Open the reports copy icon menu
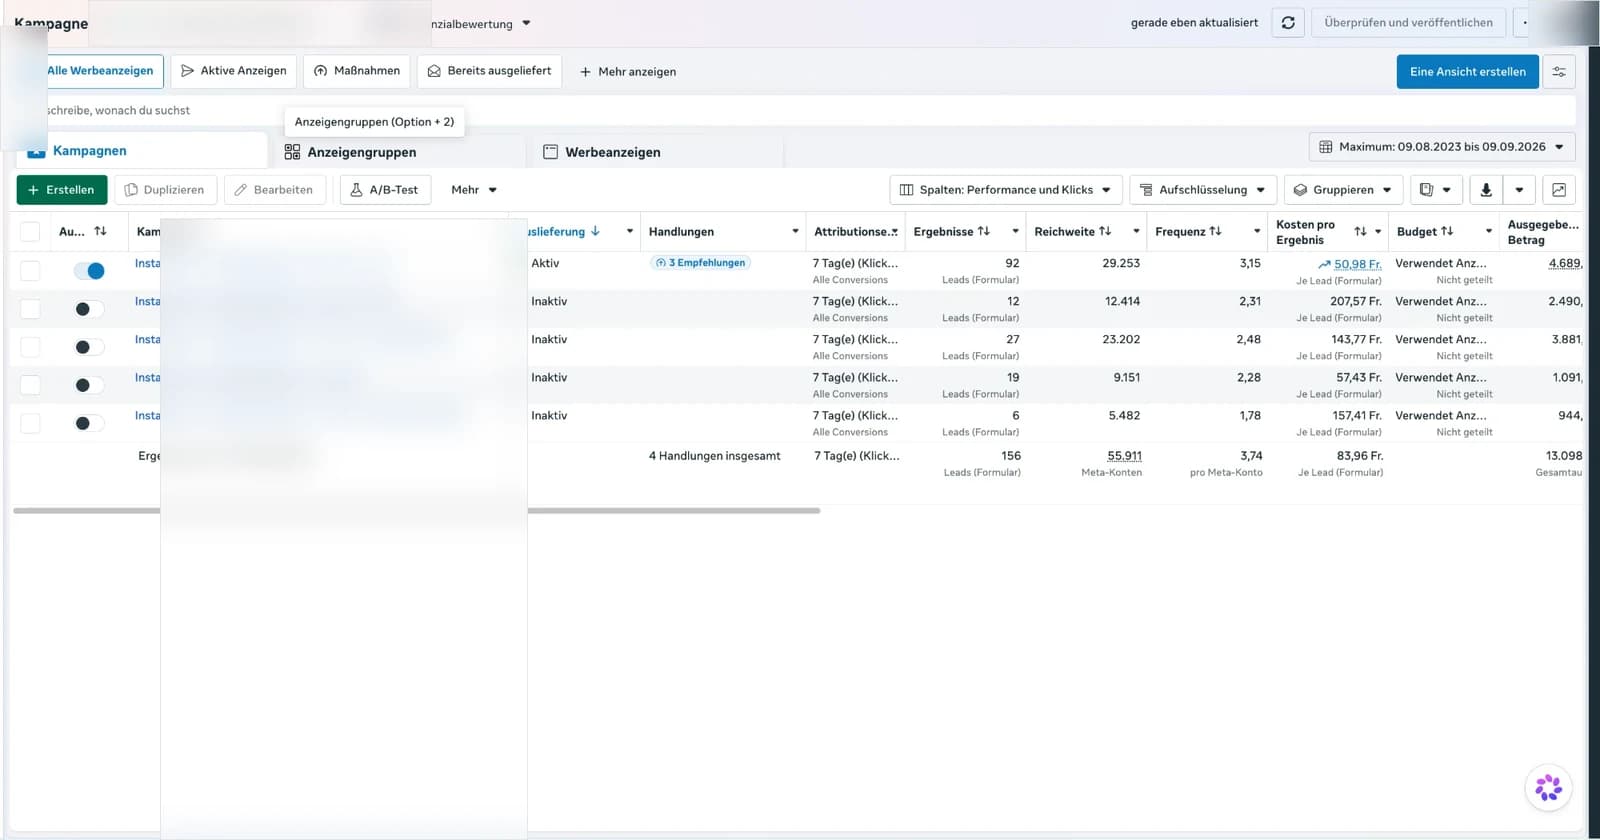Viewport: 1600px width, 840px height. pyautogui.click(x=1436, y=190)
